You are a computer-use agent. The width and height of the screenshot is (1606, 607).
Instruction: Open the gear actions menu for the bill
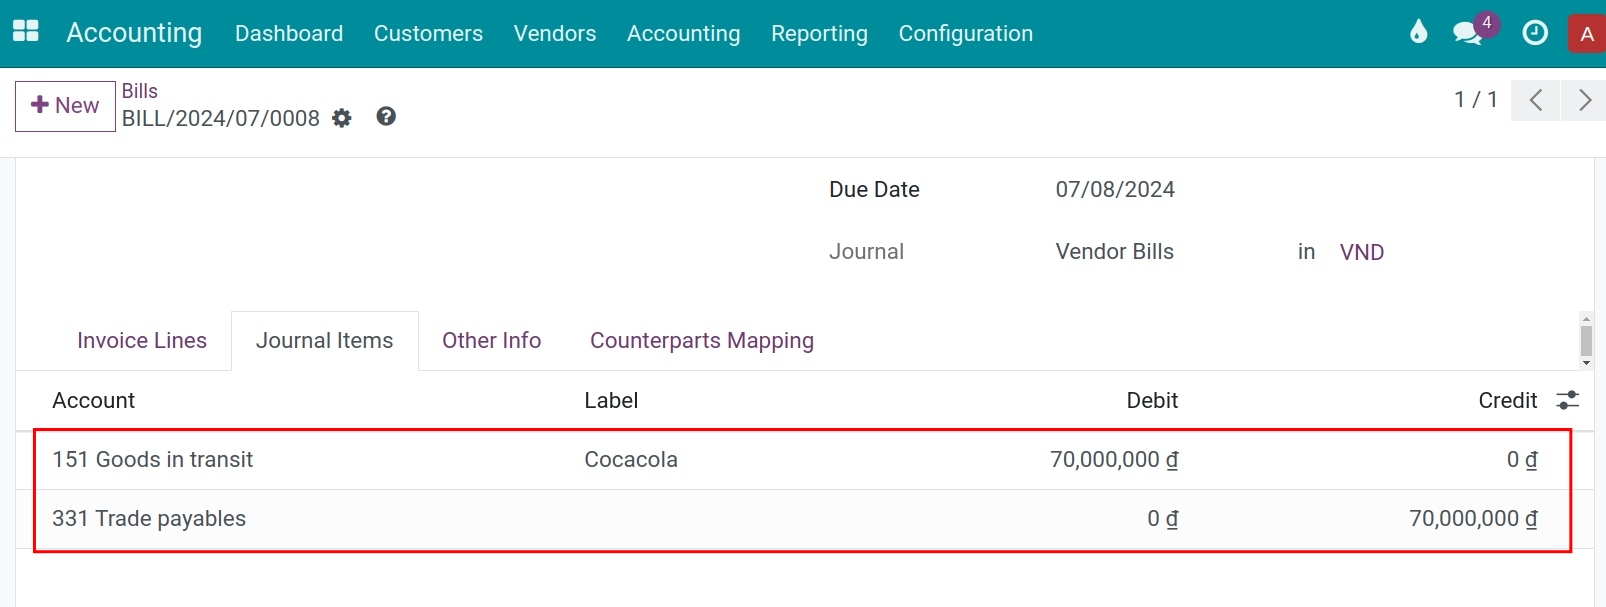coord(342,118)
